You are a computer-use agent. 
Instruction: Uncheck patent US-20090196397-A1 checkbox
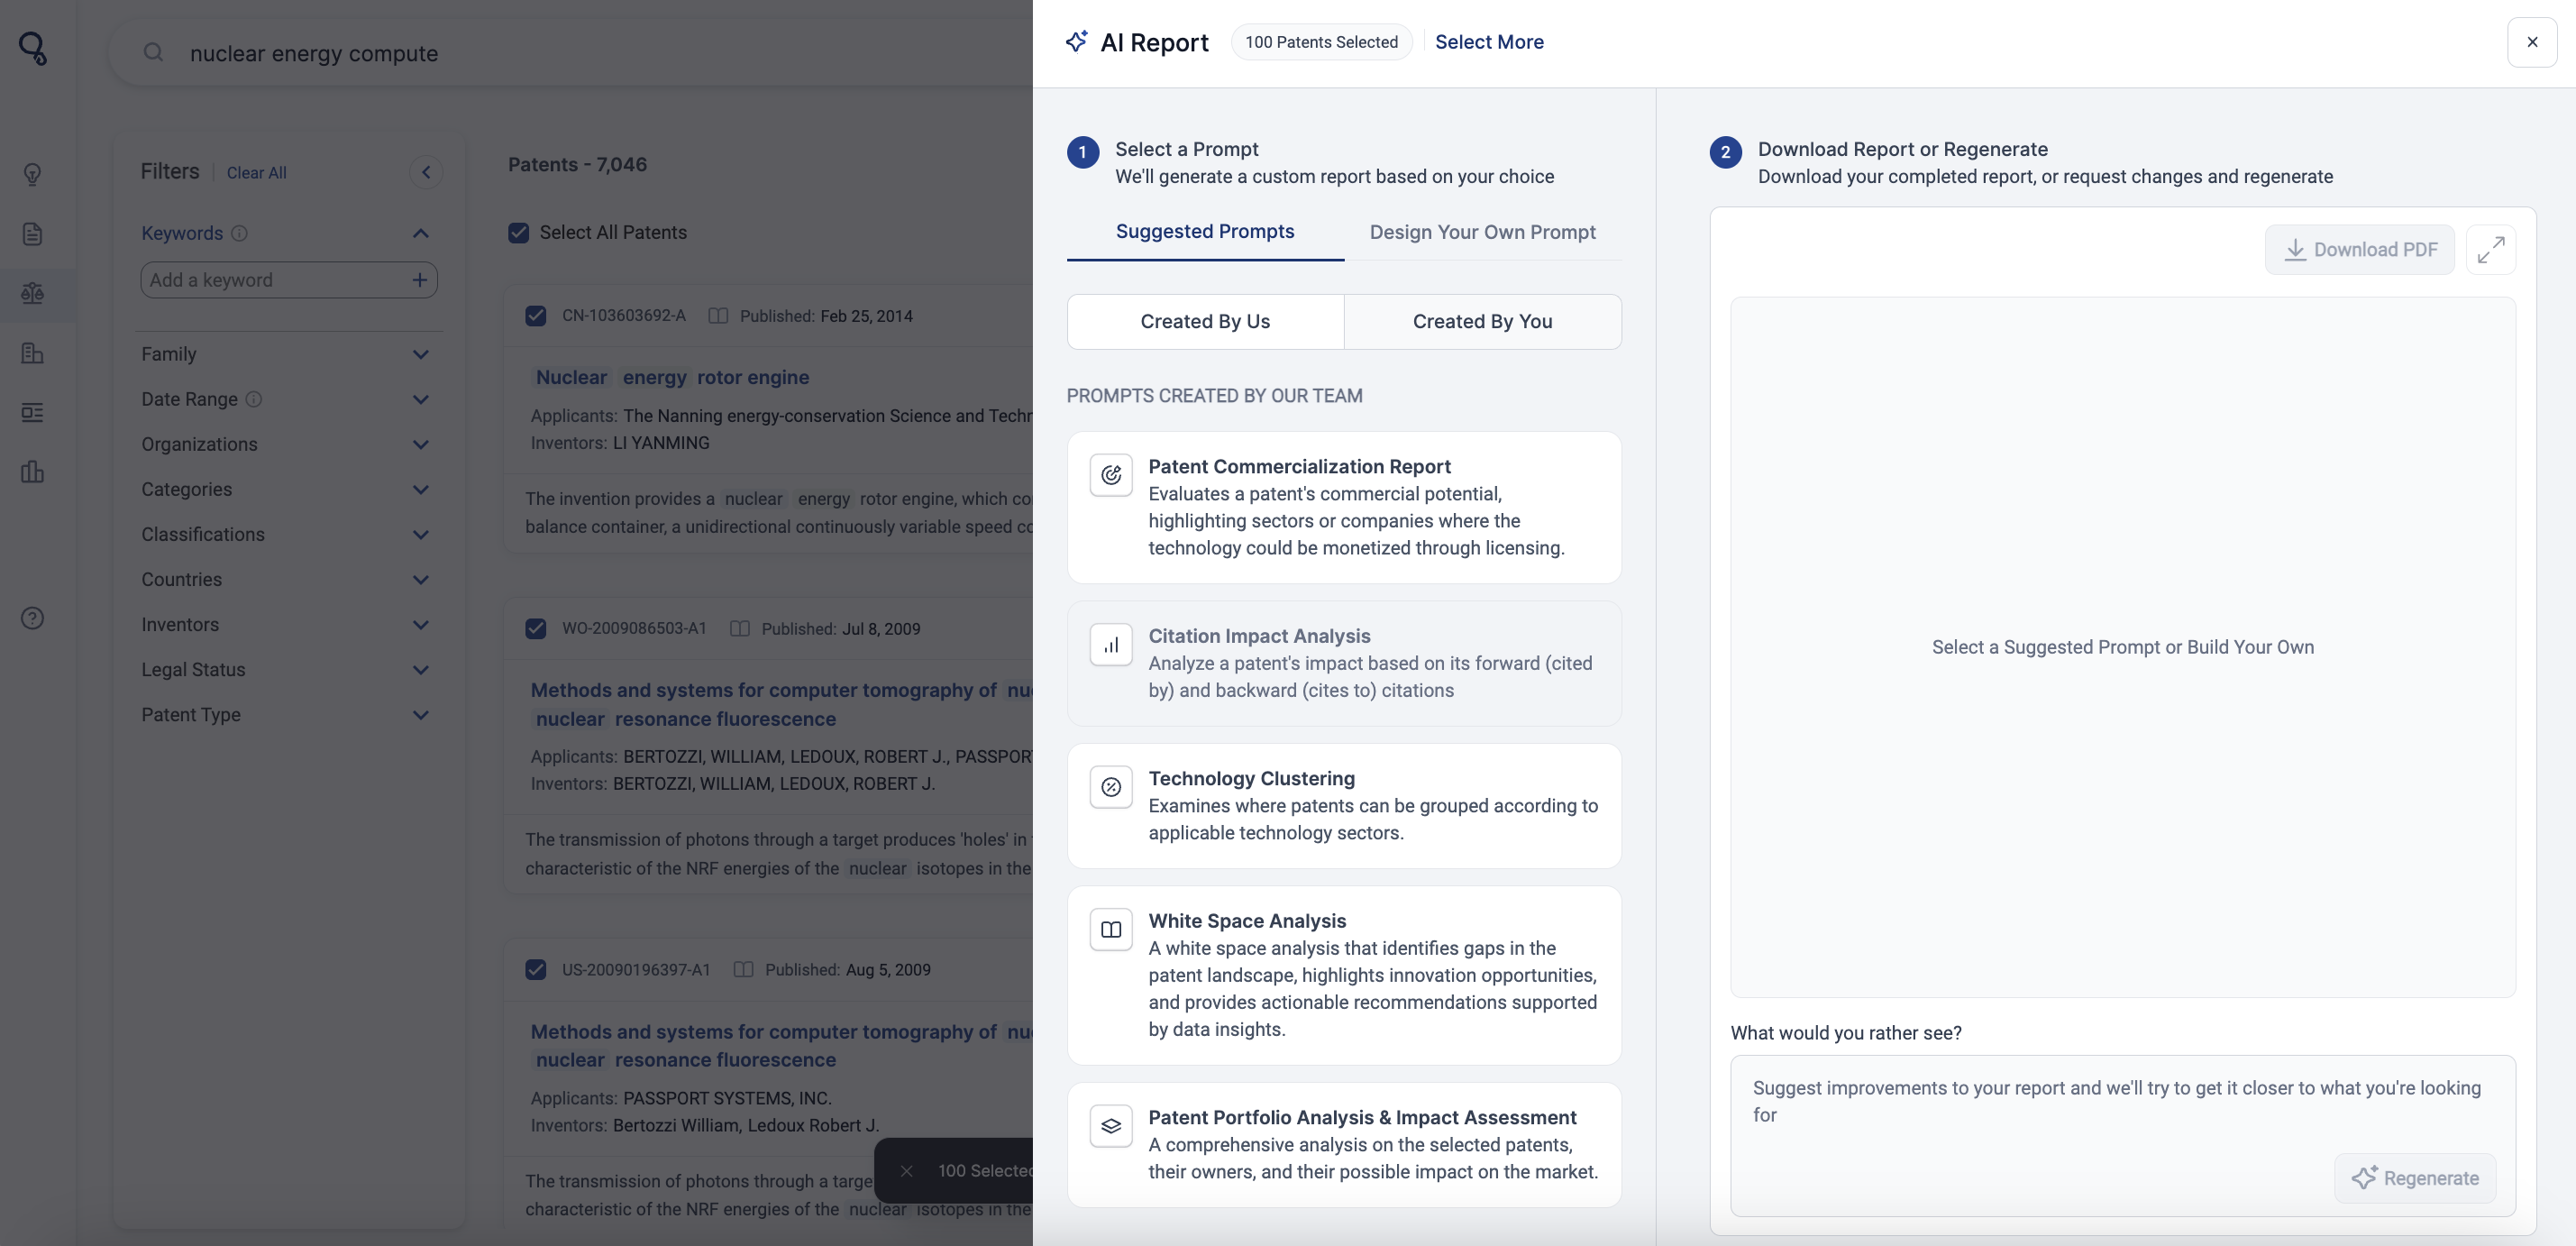point(536,970)
